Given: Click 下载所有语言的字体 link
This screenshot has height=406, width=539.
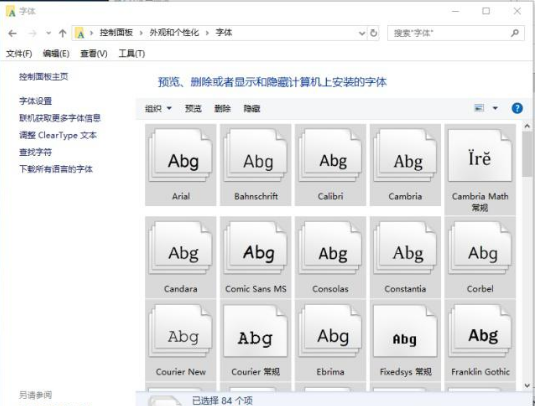Looking at the screenshot, I should (56, 169).
